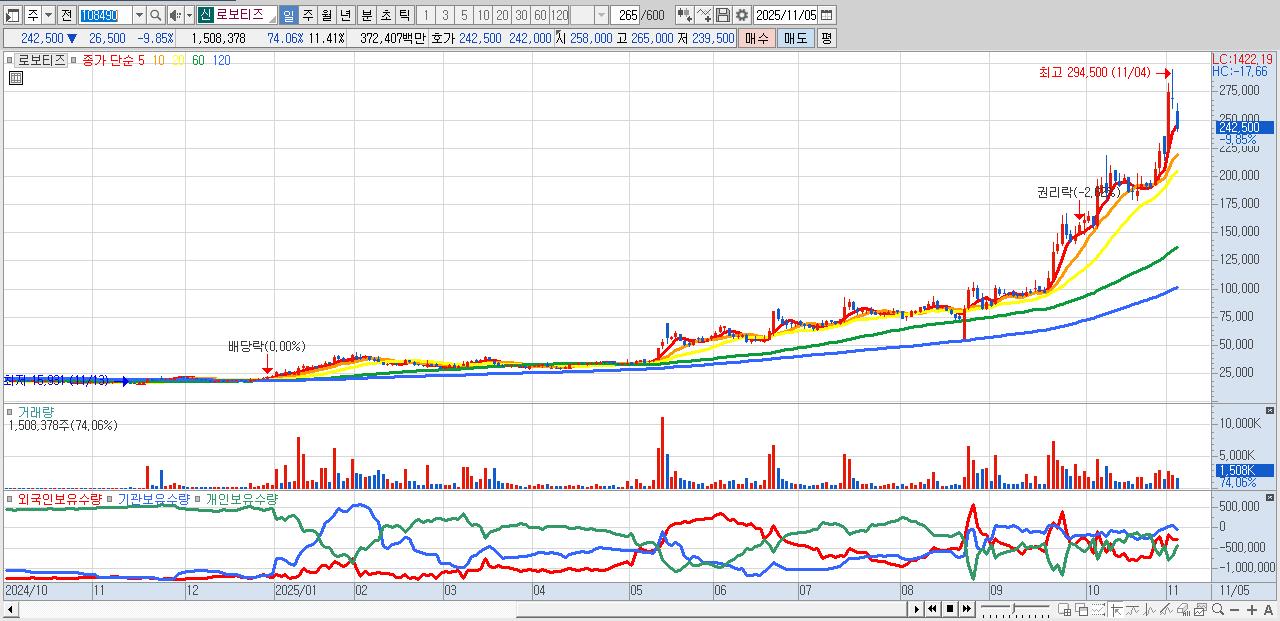The height and width of the screenshot is (621, 1280).
Task: Click the candle chart type icon right of 265/600
Action: pos(685,15)
